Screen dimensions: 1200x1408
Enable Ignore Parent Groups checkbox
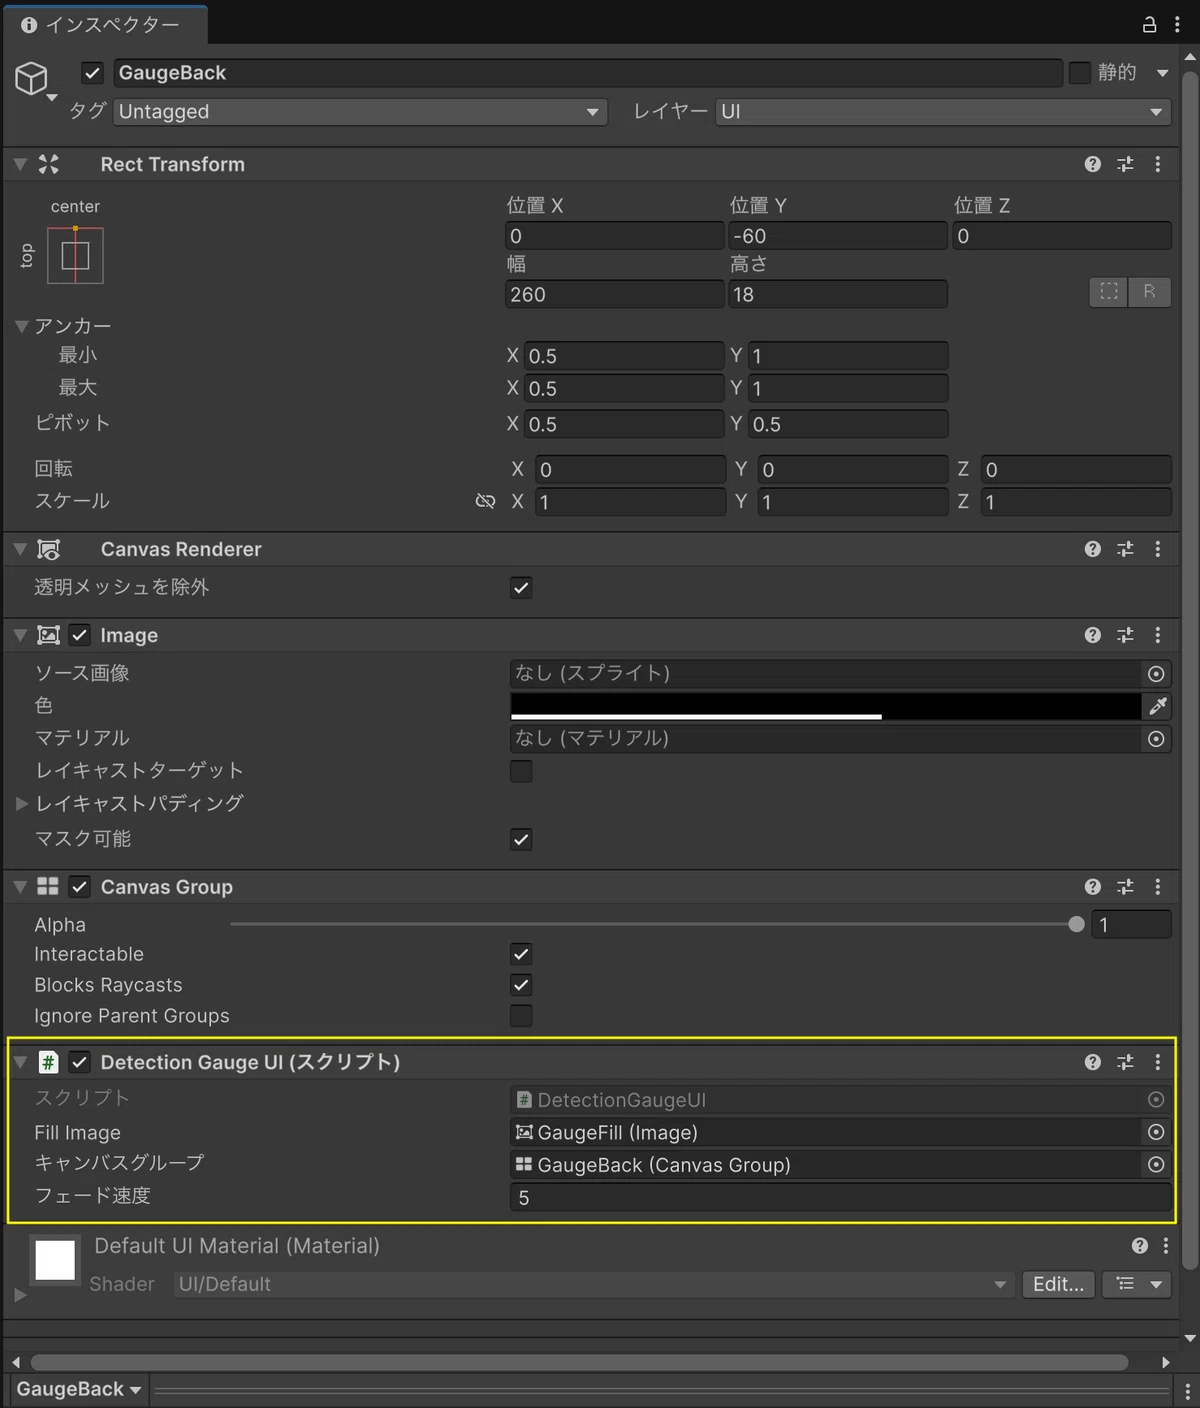pyautogui.click(x=521, y=1016)
